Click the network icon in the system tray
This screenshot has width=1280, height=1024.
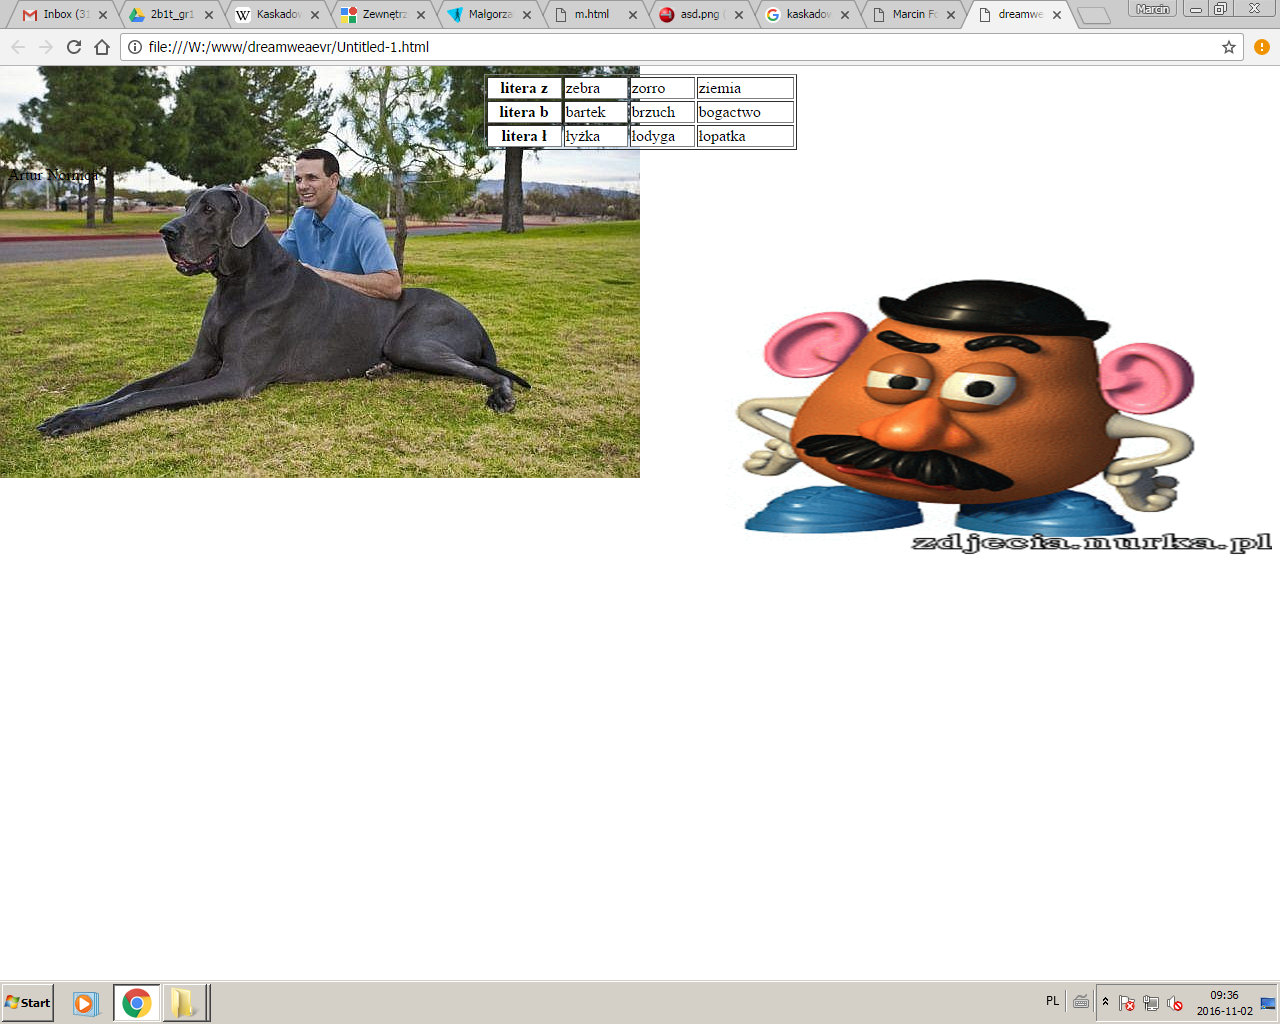(x=1151, y=1003)
